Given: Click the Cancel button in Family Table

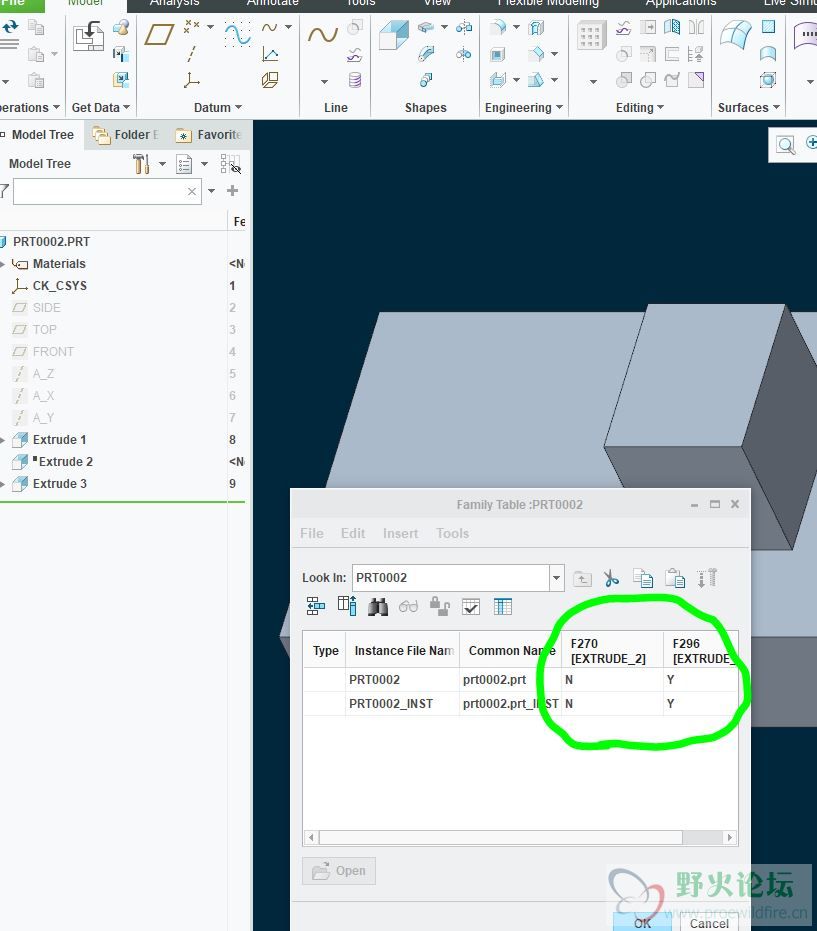Looking at the screenshot, I should coord(709,923).
